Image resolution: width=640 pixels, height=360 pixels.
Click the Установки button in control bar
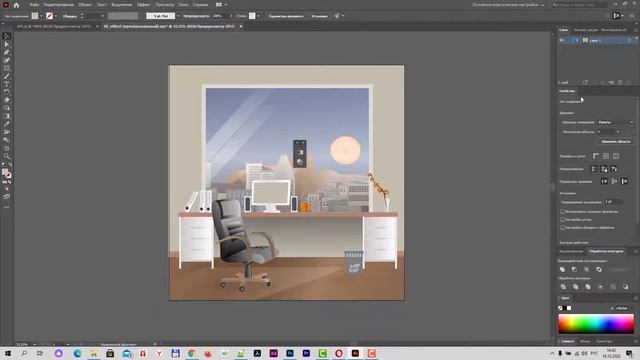point(319,16)
